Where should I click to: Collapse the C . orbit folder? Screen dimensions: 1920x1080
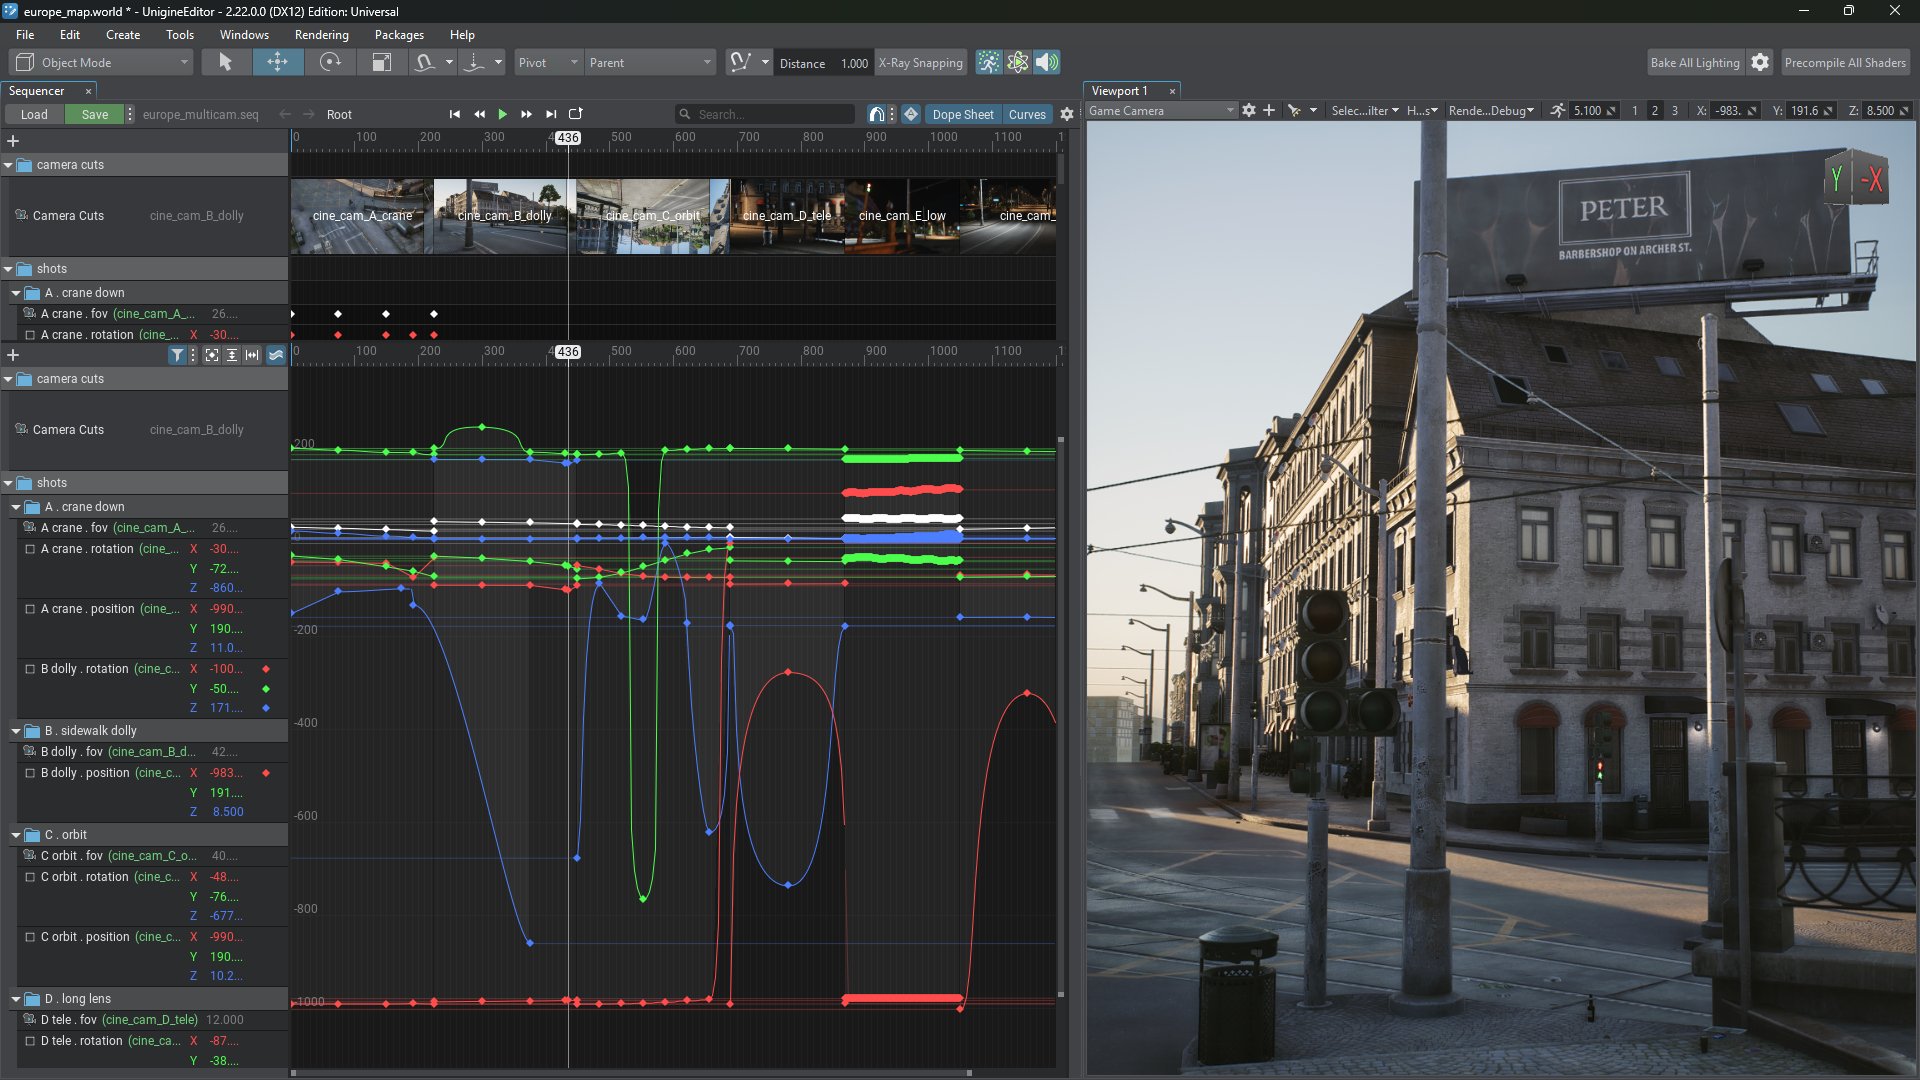pyautogui.click(x=16, y=835)
